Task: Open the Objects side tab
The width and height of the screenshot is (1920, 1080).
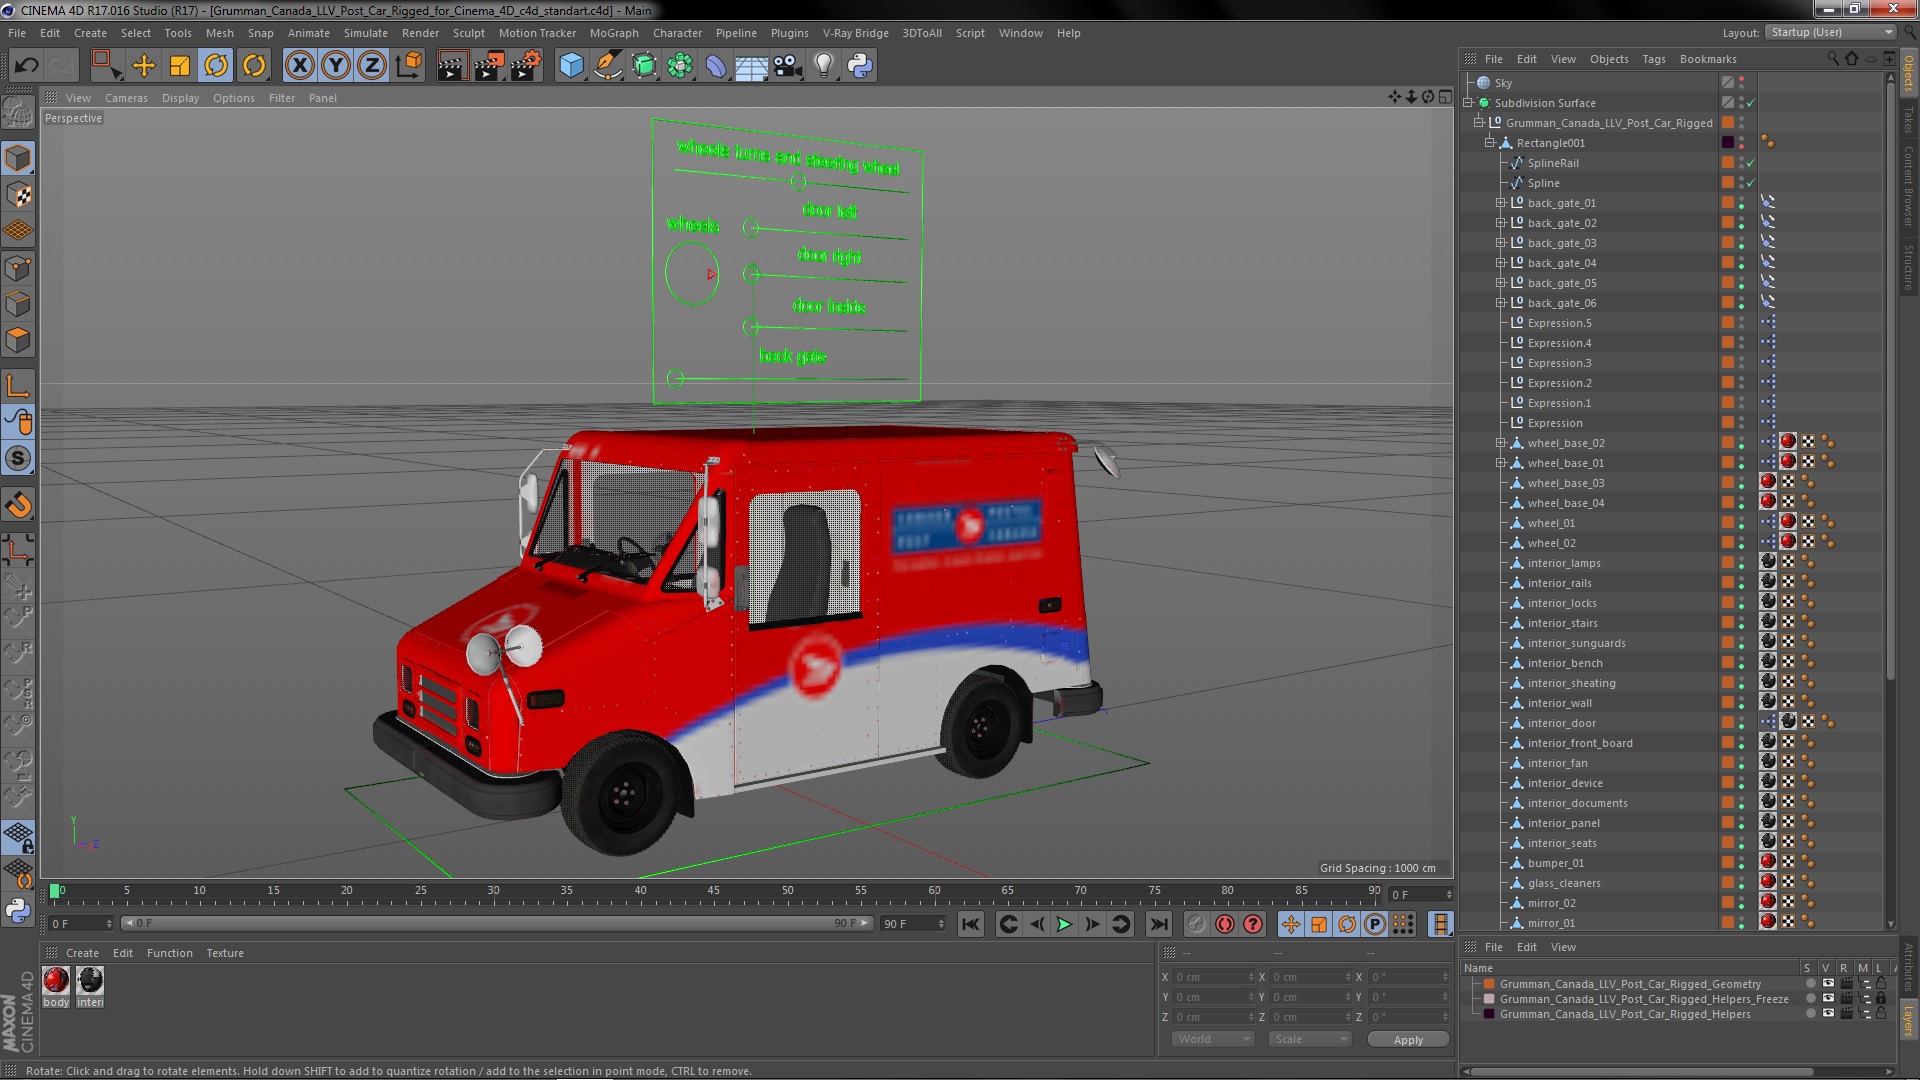Action: click(x=1908, y=74)
